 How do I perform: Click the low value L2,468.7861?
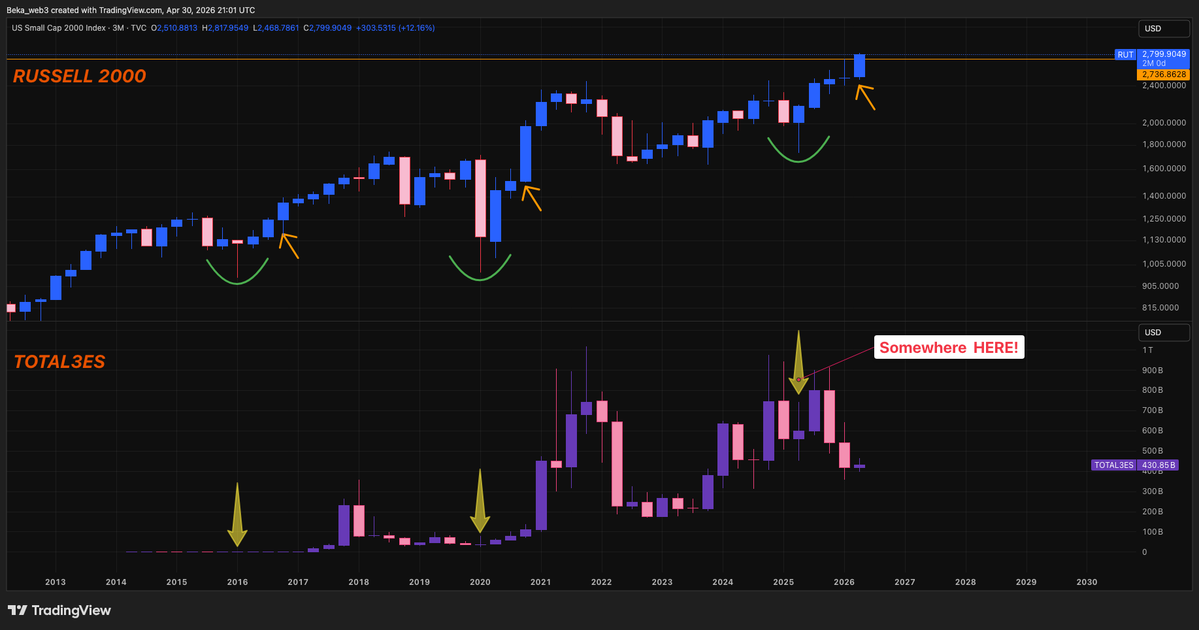(276, 28)
